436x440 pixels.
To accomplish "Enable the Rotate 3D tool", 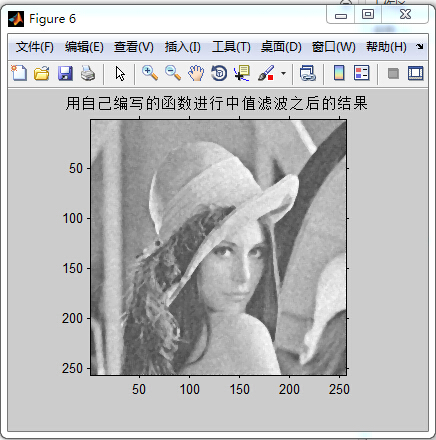I will (219, 73).
